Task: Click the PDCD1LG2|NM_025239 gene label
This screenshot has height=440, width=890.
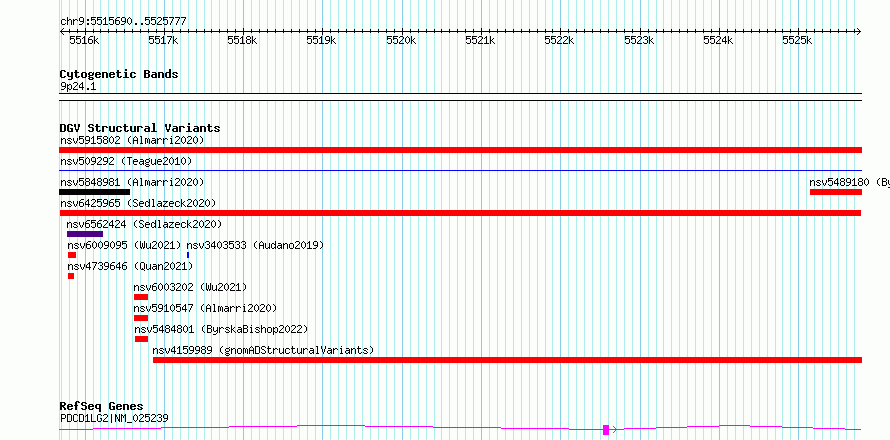Action: (x=114, y=418)
